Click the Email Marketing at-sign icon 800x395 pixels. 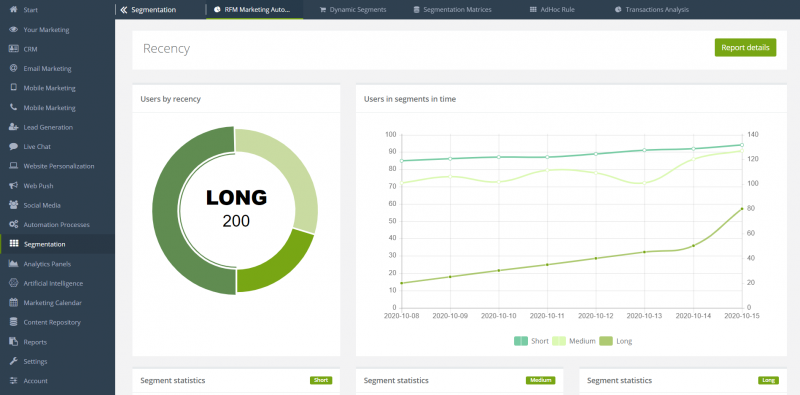click(x=14, y=68)
